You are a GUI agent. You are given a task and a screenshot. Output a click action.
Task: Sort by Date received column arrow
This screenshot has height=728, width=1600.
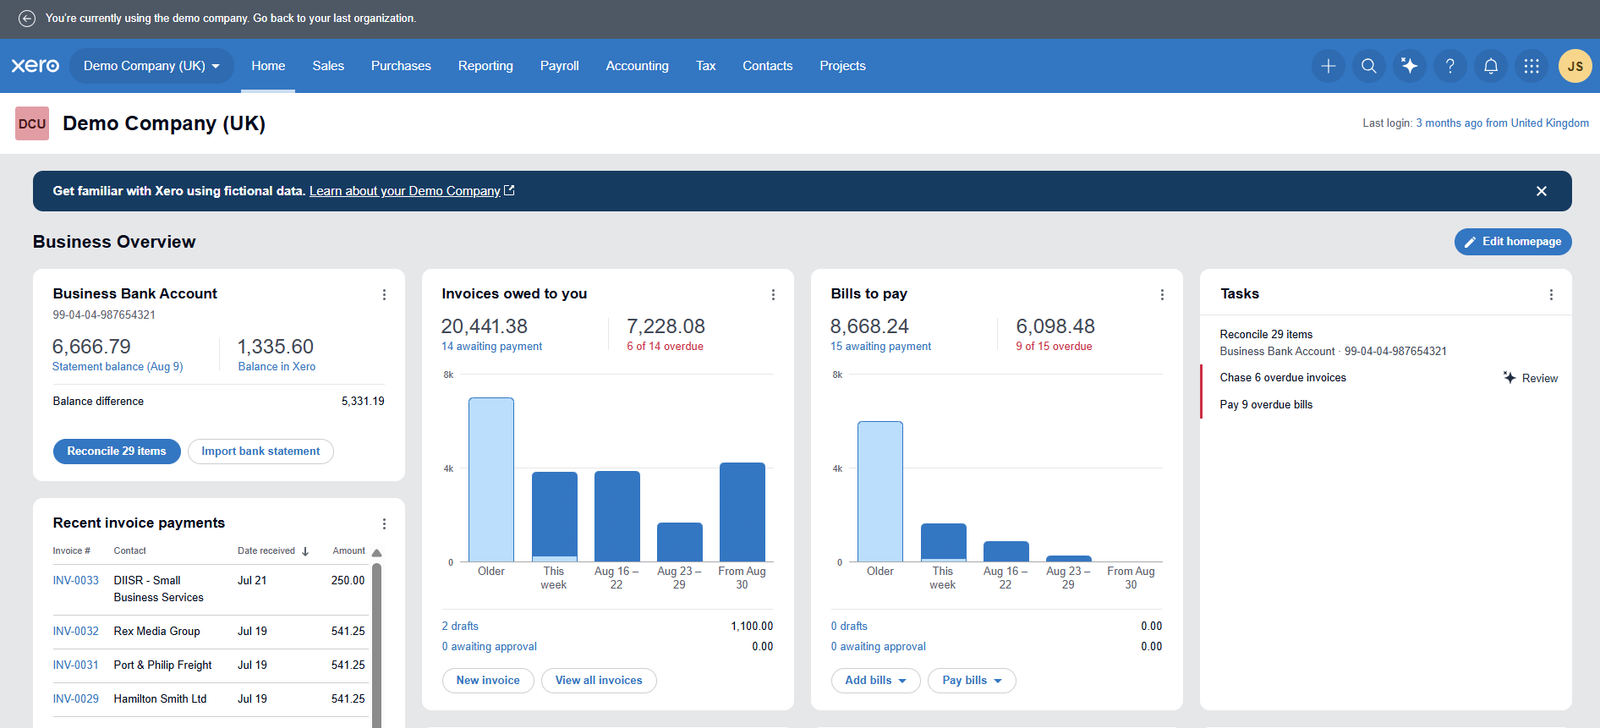(305, 551)
